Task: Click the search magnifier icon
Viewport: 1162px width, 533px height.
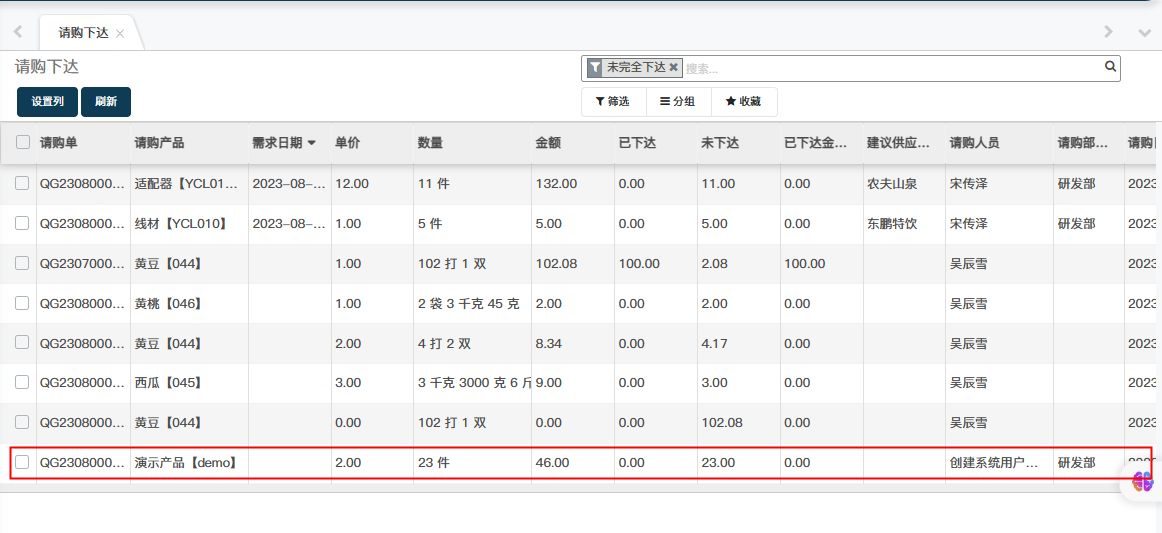Action: click(1110, 67)
